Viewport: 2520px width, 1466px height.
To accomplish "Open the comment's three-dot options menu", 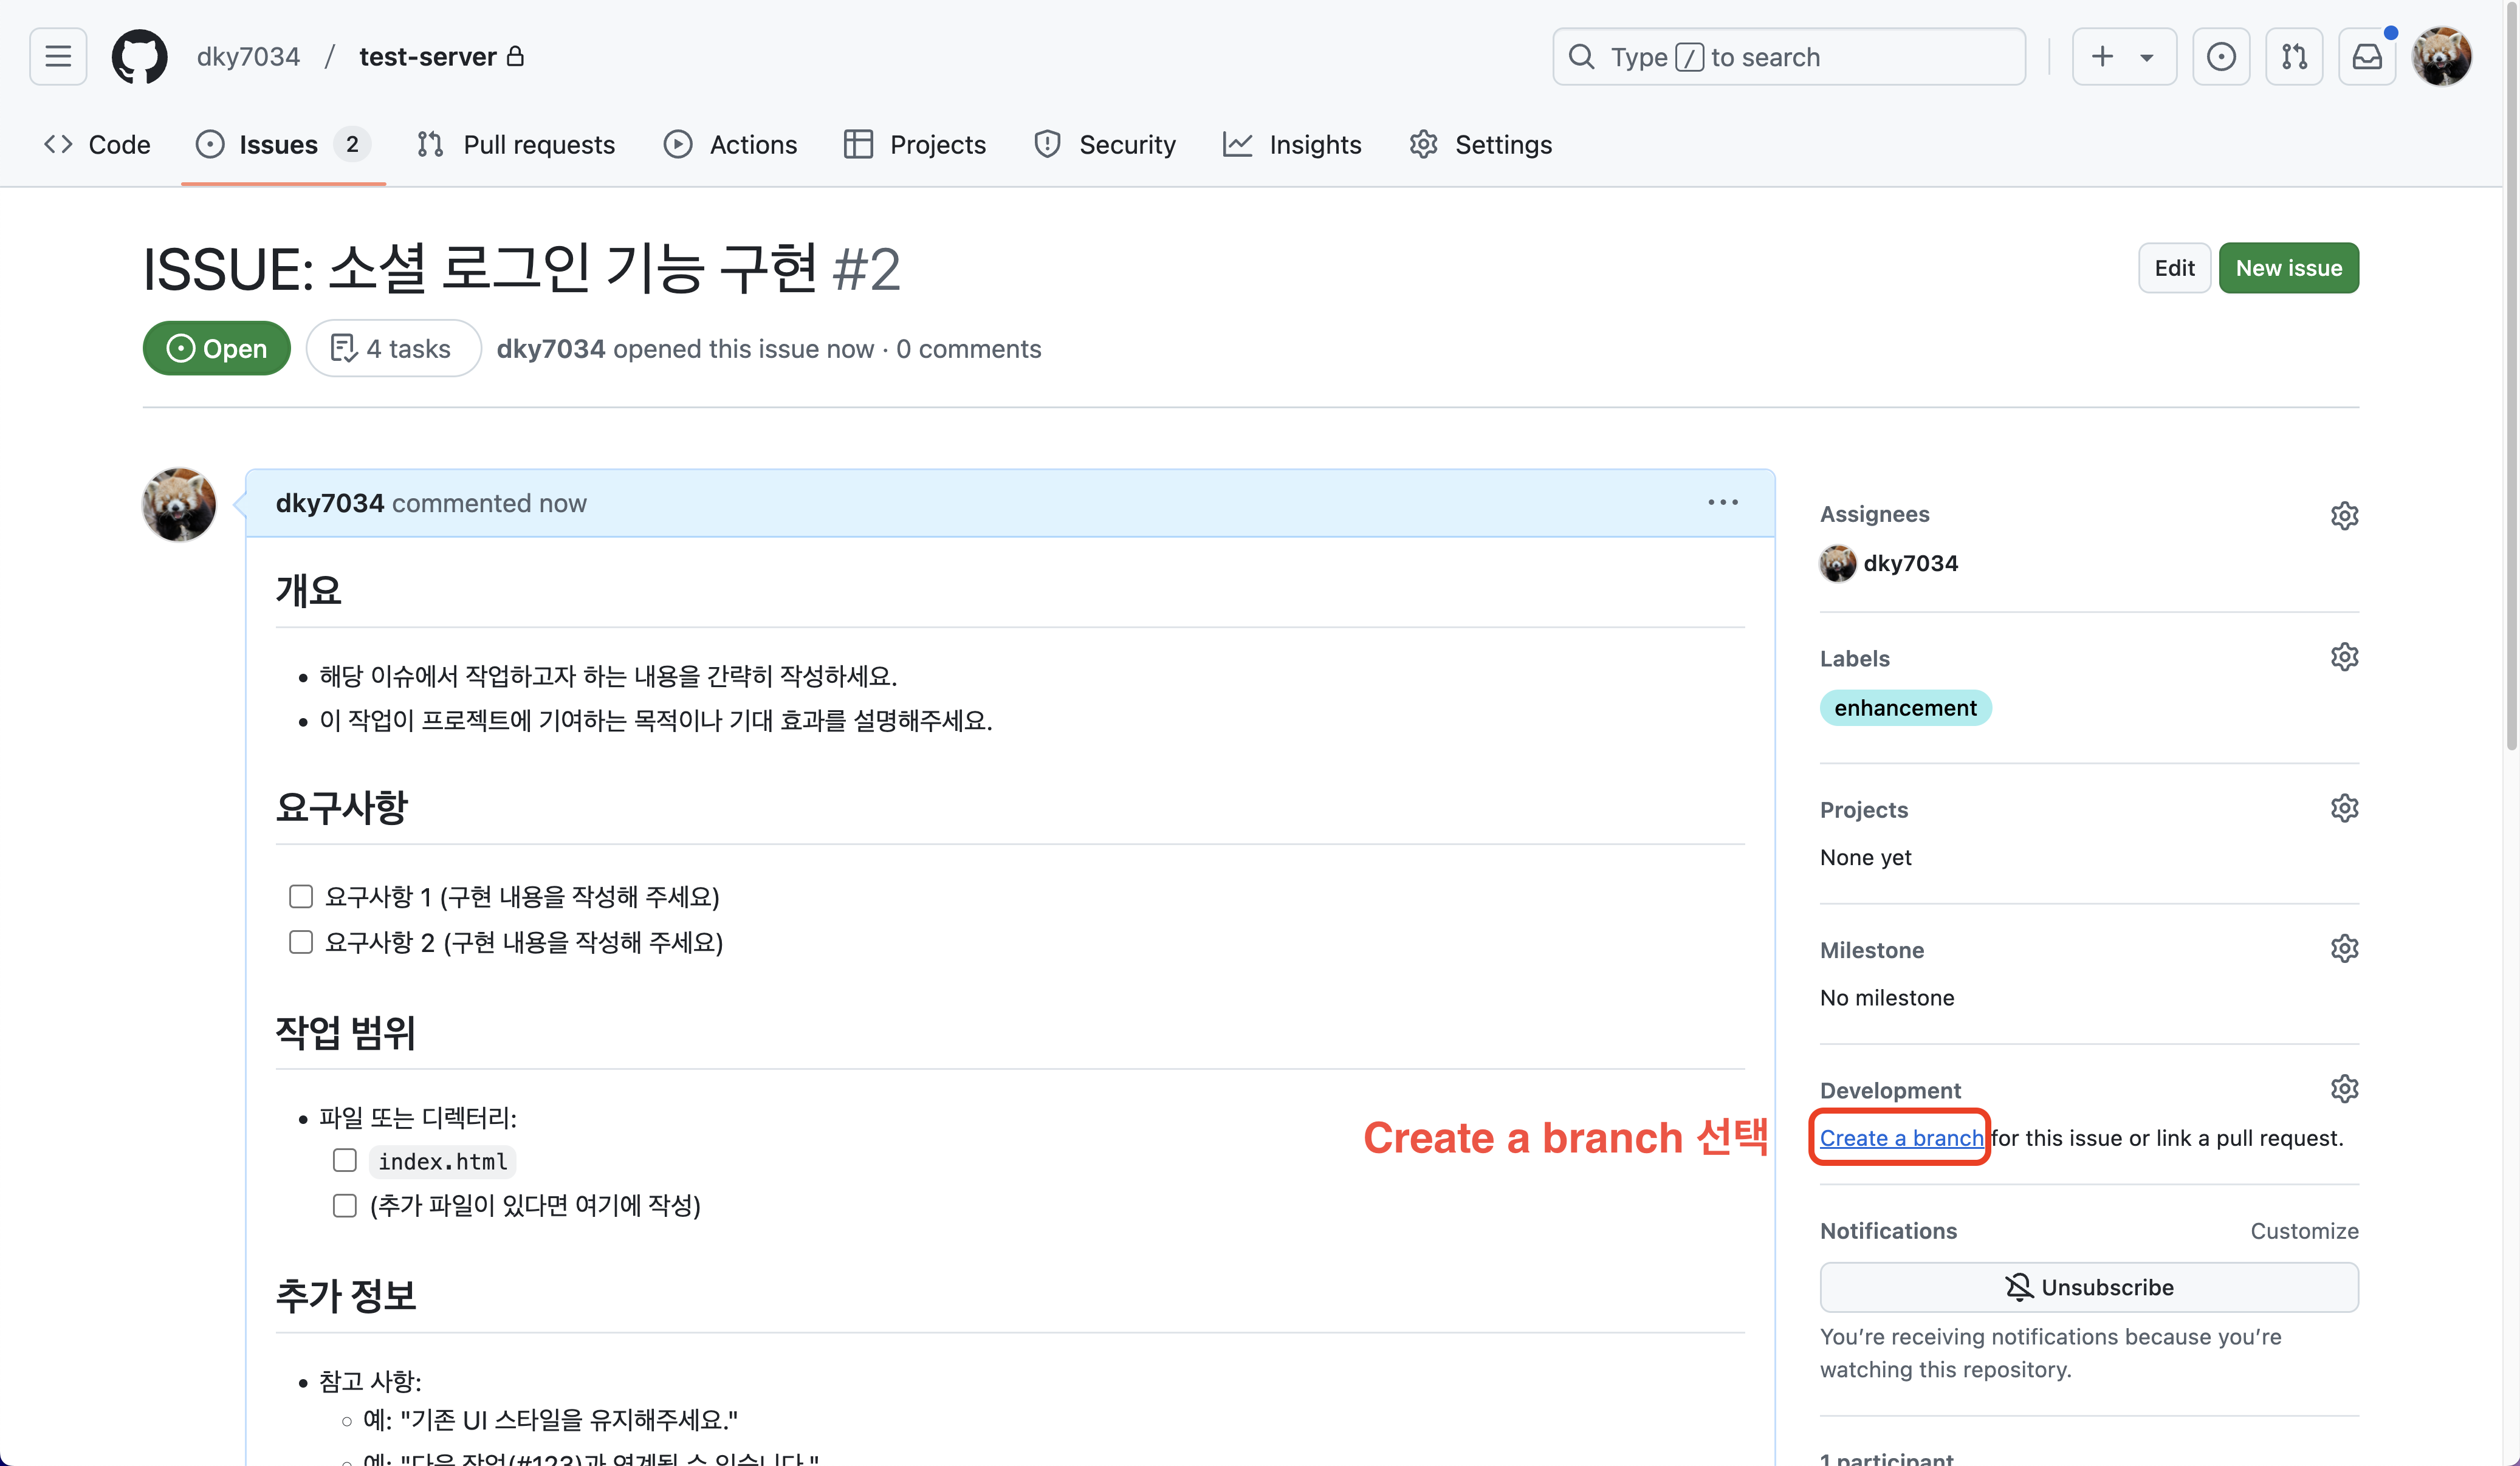I will (x=1722, y=502).
